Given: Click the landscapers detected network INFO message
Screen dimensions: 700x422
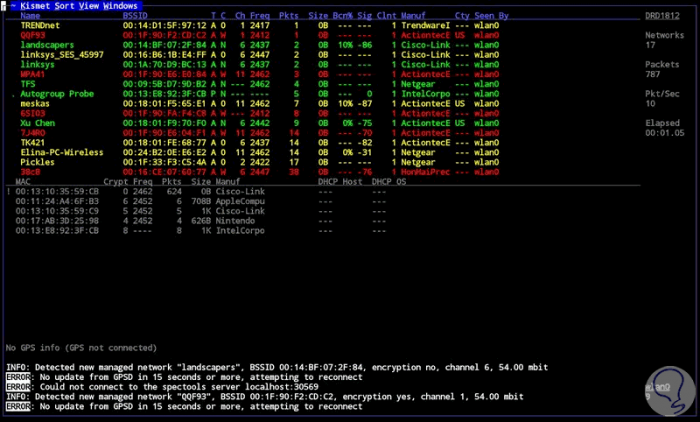Looking at the screenshot, I should tap(277, 368).
